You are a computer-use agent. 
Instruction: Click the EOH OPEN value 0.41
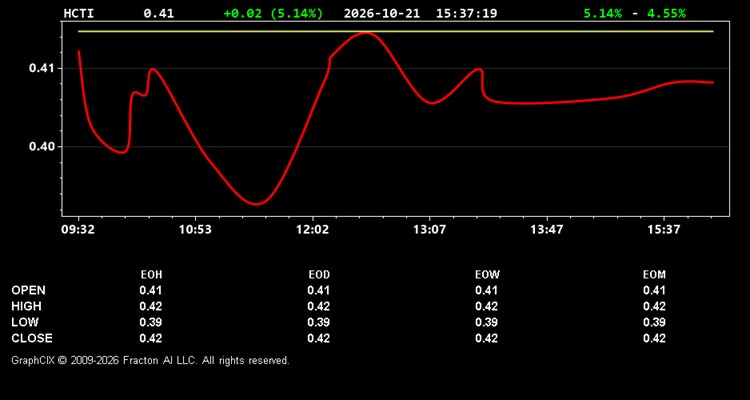click(x=151, y=290)
